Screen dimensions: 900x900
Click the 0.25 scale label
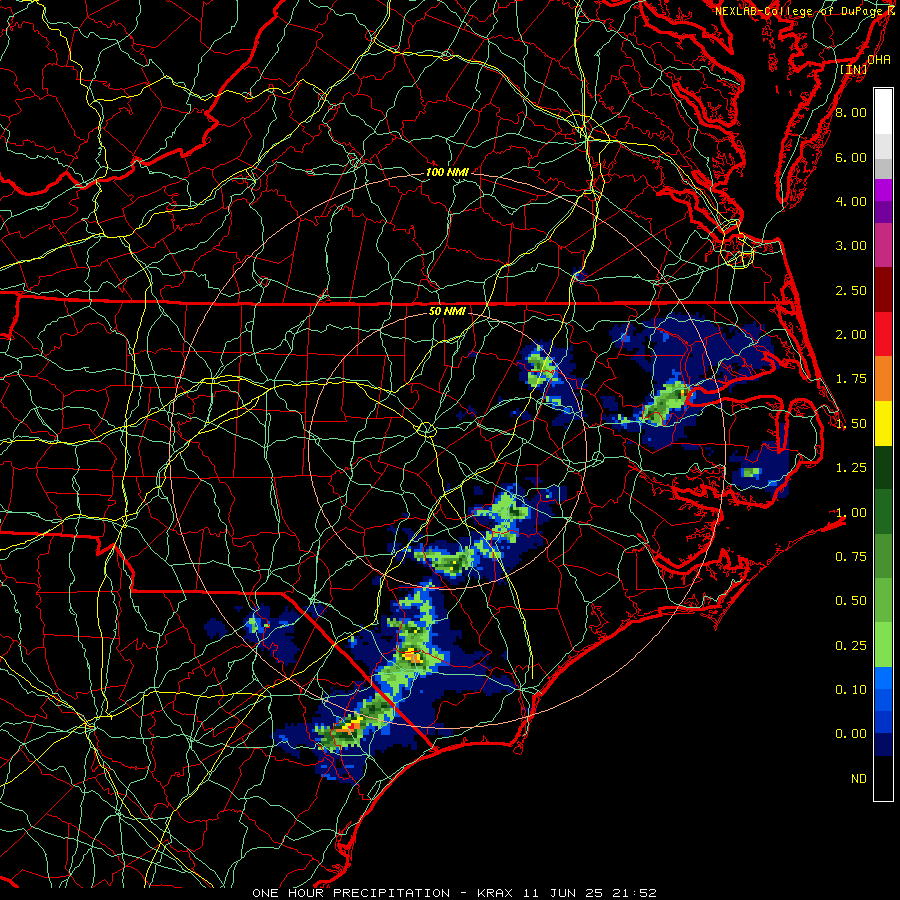click(x=851, y=645)
